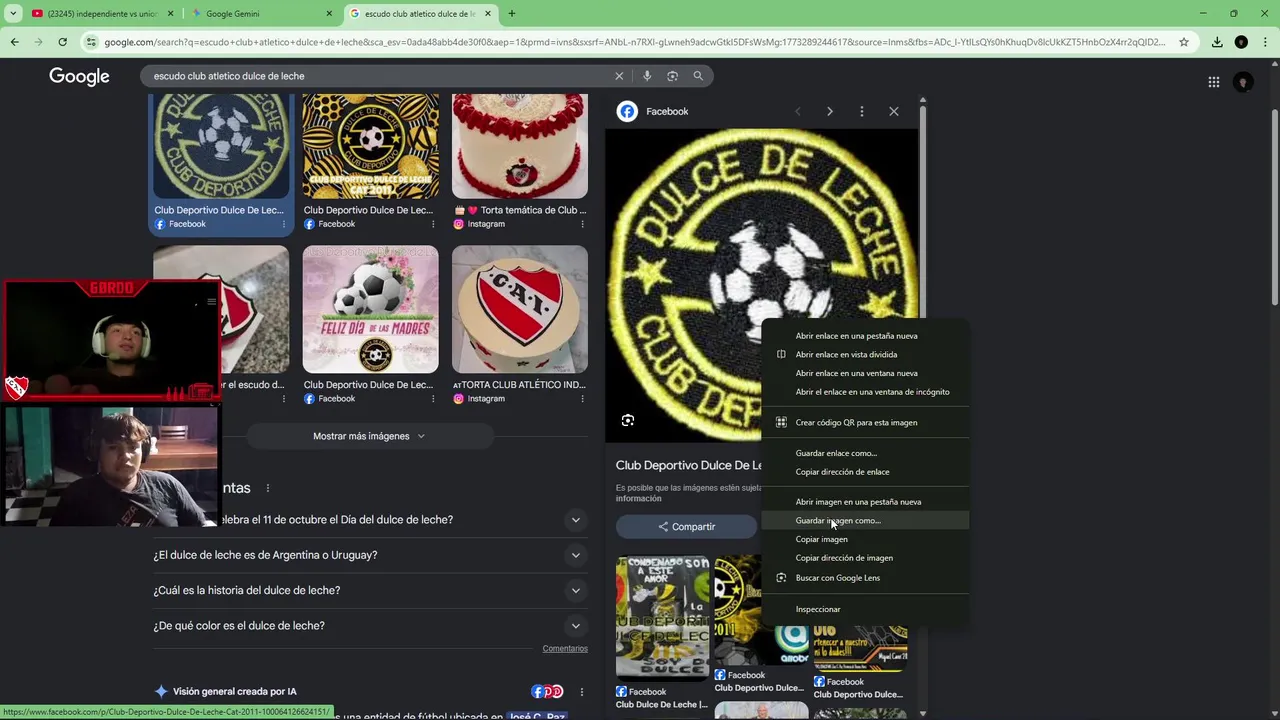Choose 'Crear código QR para esta imagen'
Image resolution: width=1280 pixels, height=720 pixels.
coord(866,422)
